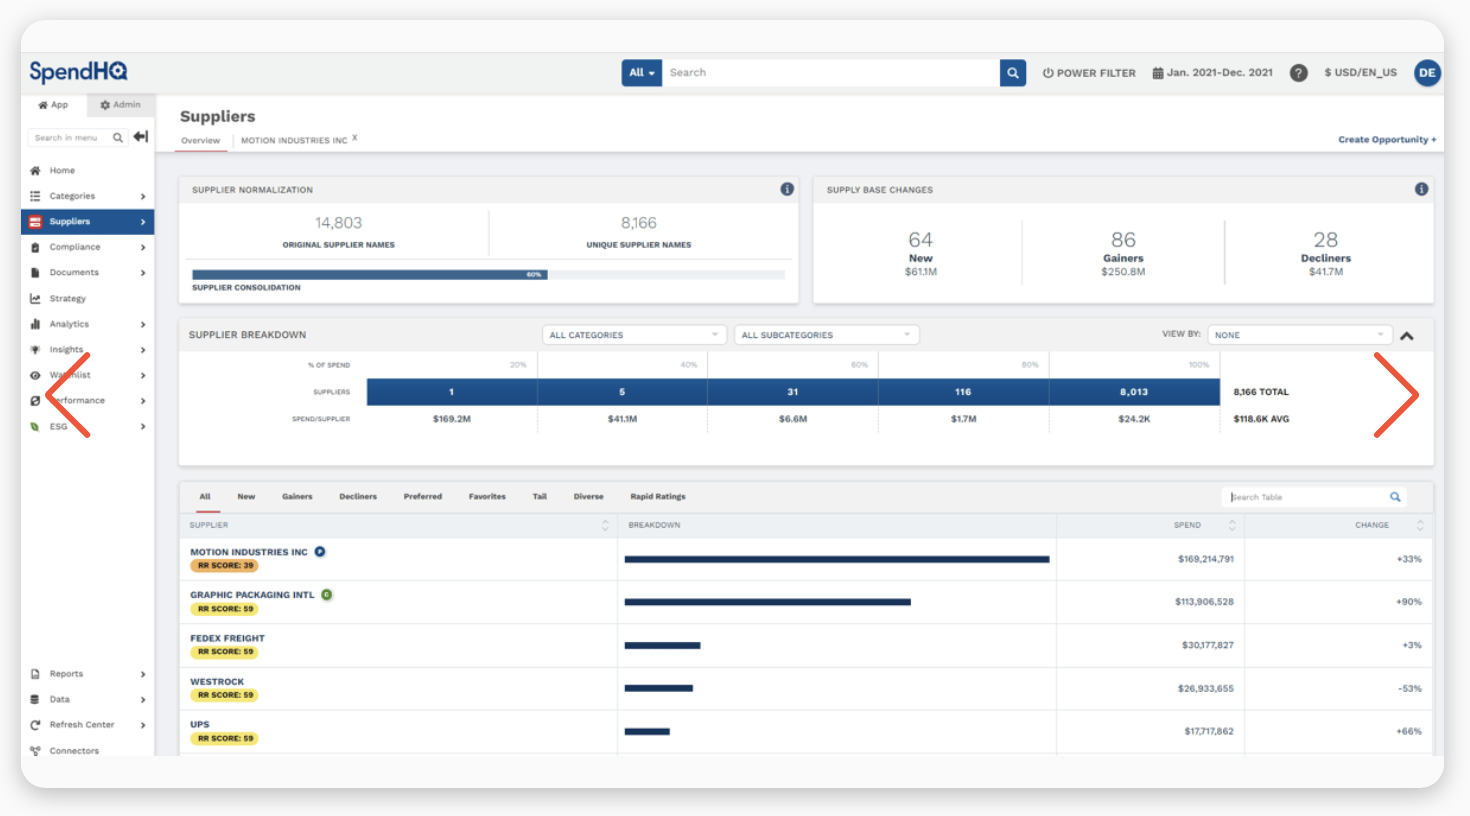
Task: Open the FedEx Freight supplier link
Action: tap(228, 638)
